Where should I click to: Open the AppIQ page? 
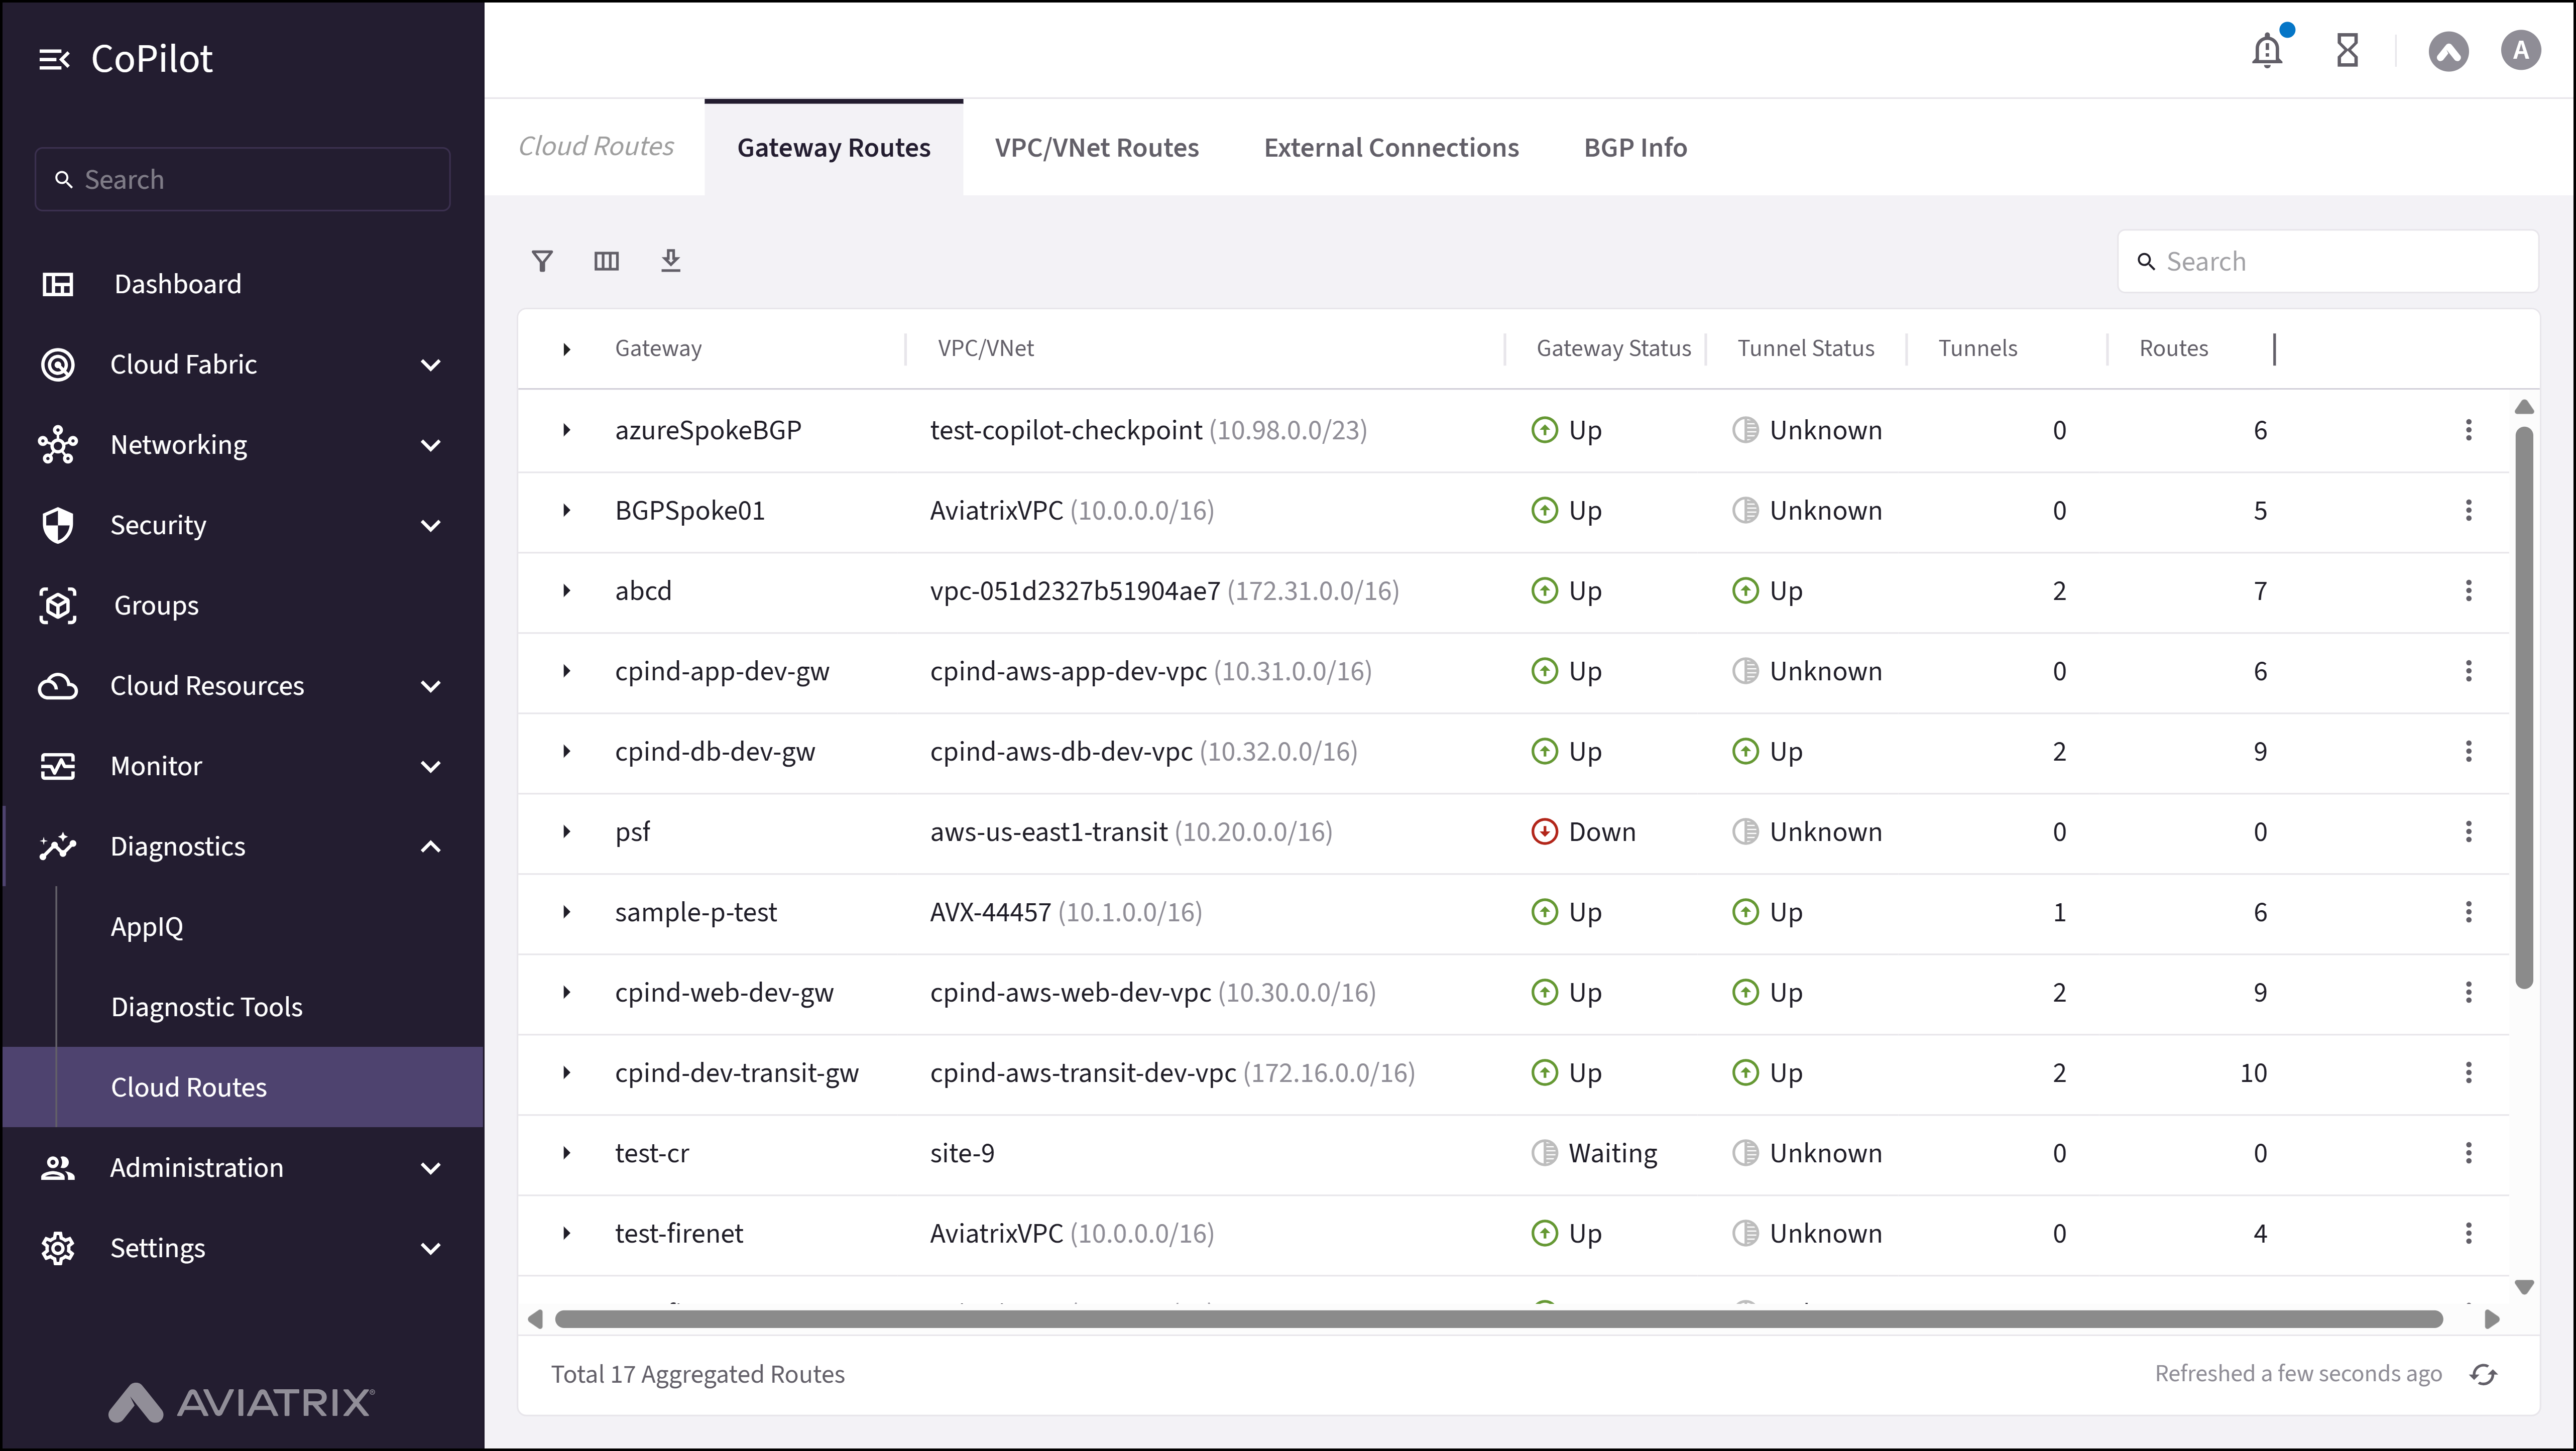[x=146, y=926]
